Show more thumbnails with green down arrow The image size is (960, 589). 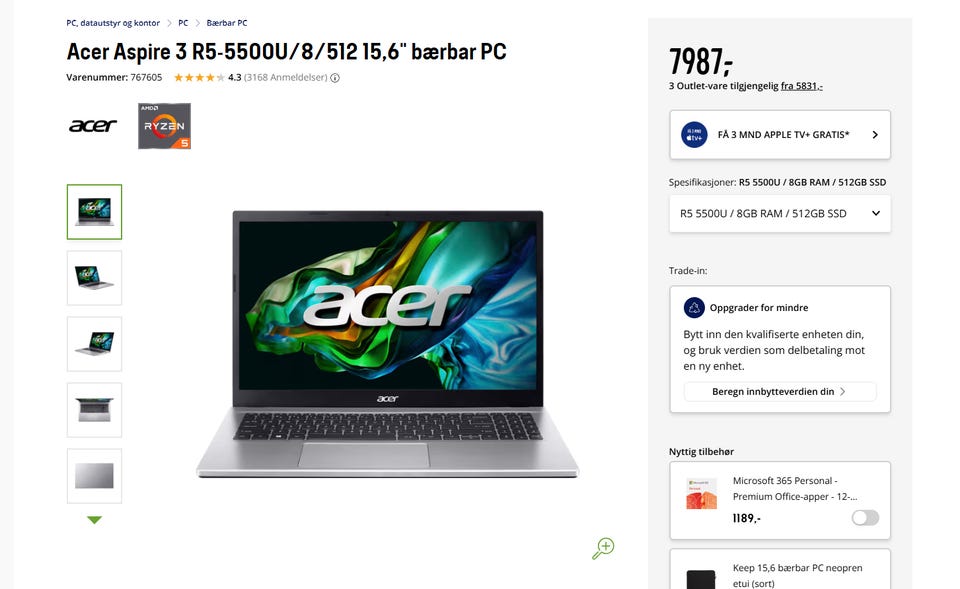pos(94,520)
